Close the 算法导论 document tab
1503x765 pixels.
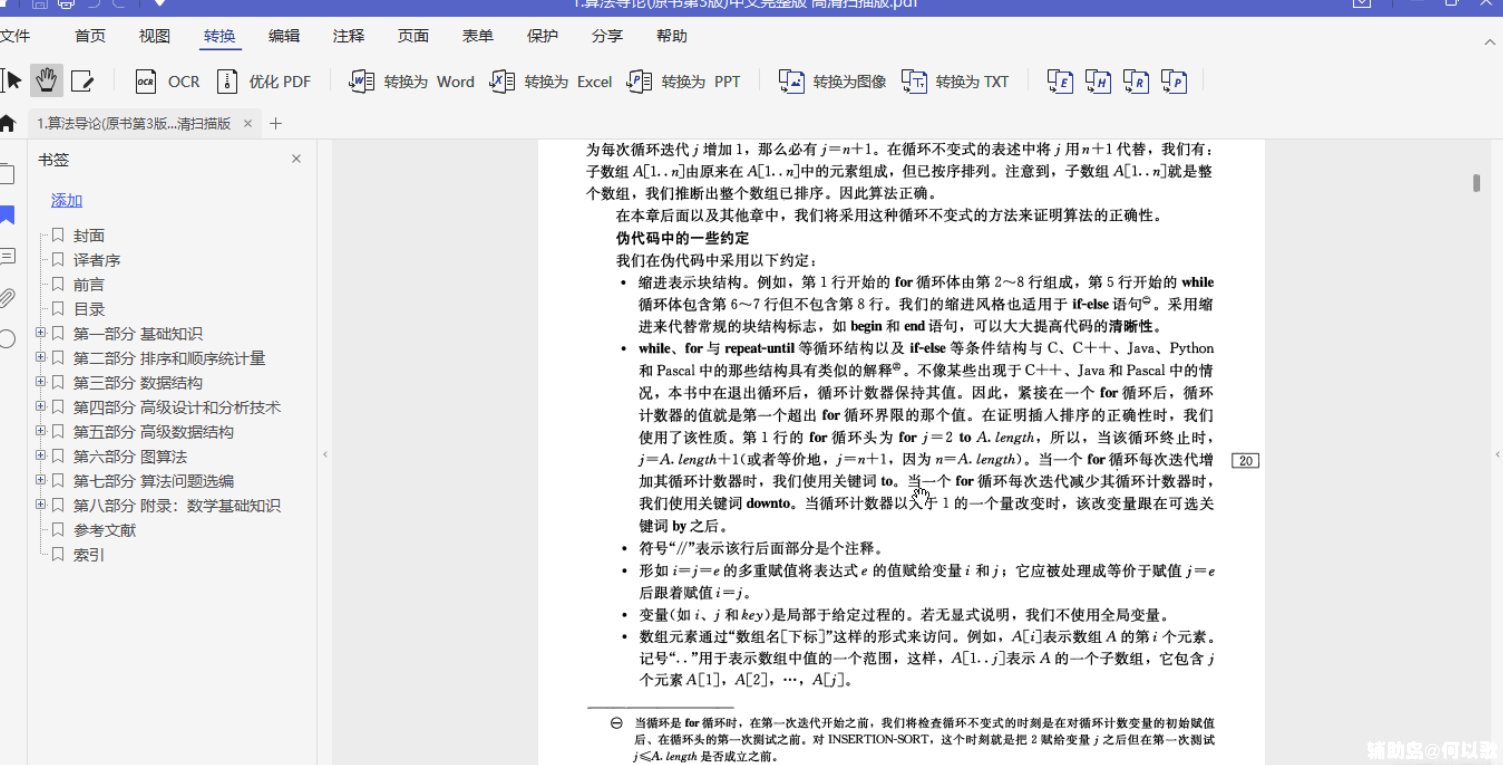[247, 124]
